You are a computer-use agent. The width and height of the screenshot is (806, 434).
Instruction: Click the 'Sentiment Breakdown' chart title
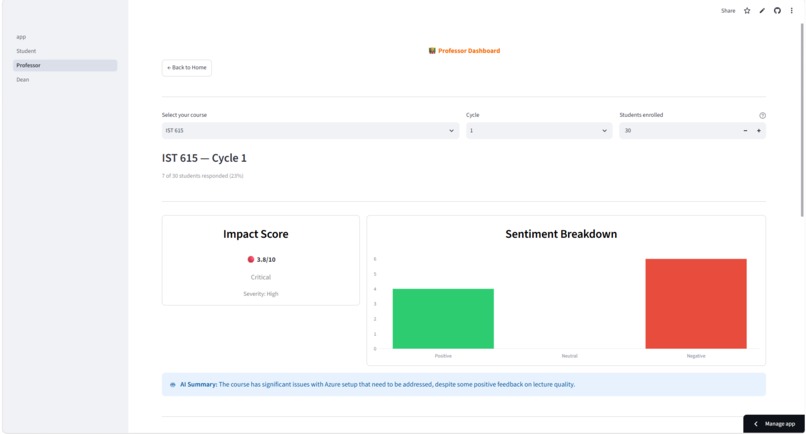coord(561,234)
